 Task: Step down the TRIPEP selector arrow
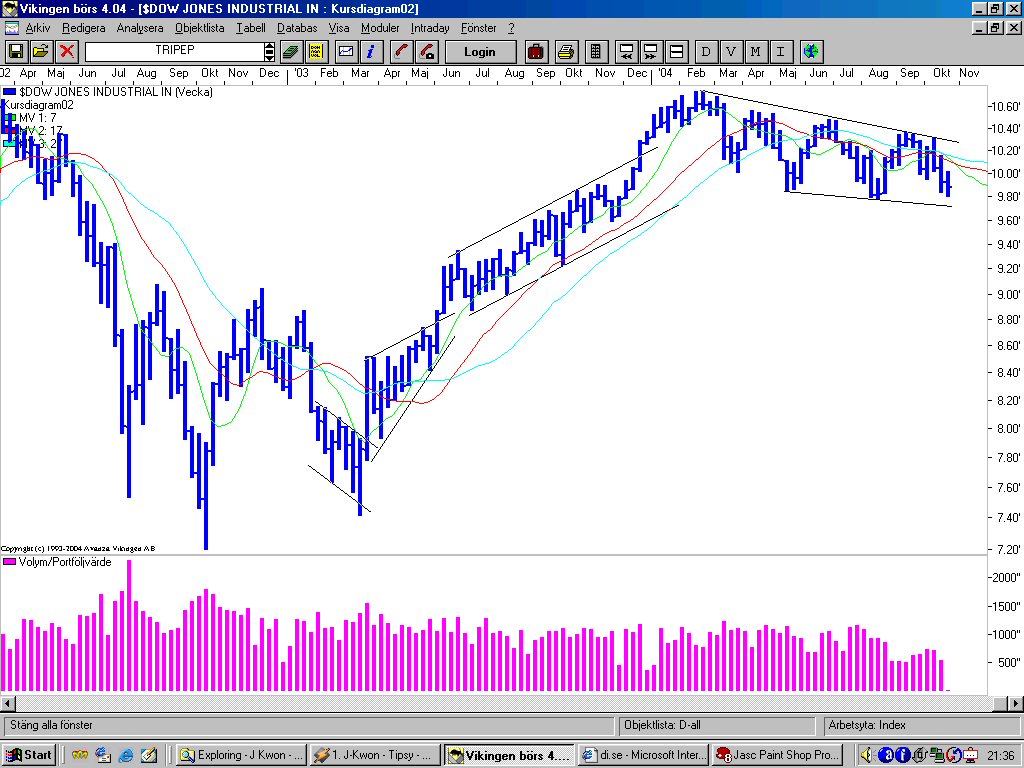pyautogui.click(x=270, y=57)
